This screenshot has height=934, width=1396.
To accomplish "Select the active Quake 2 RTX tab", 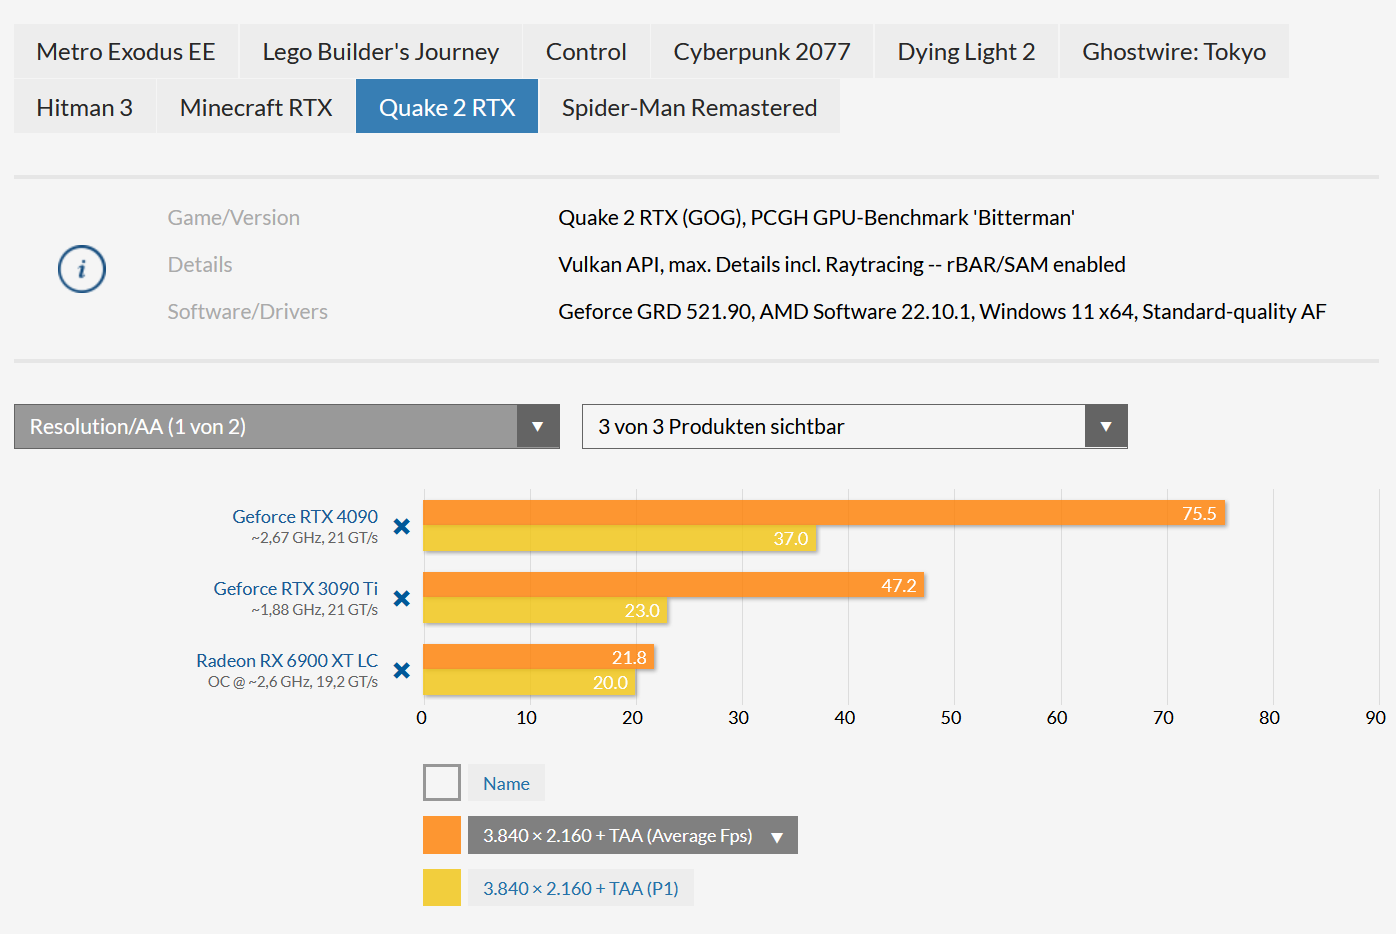I will click(x=447, y=107).
